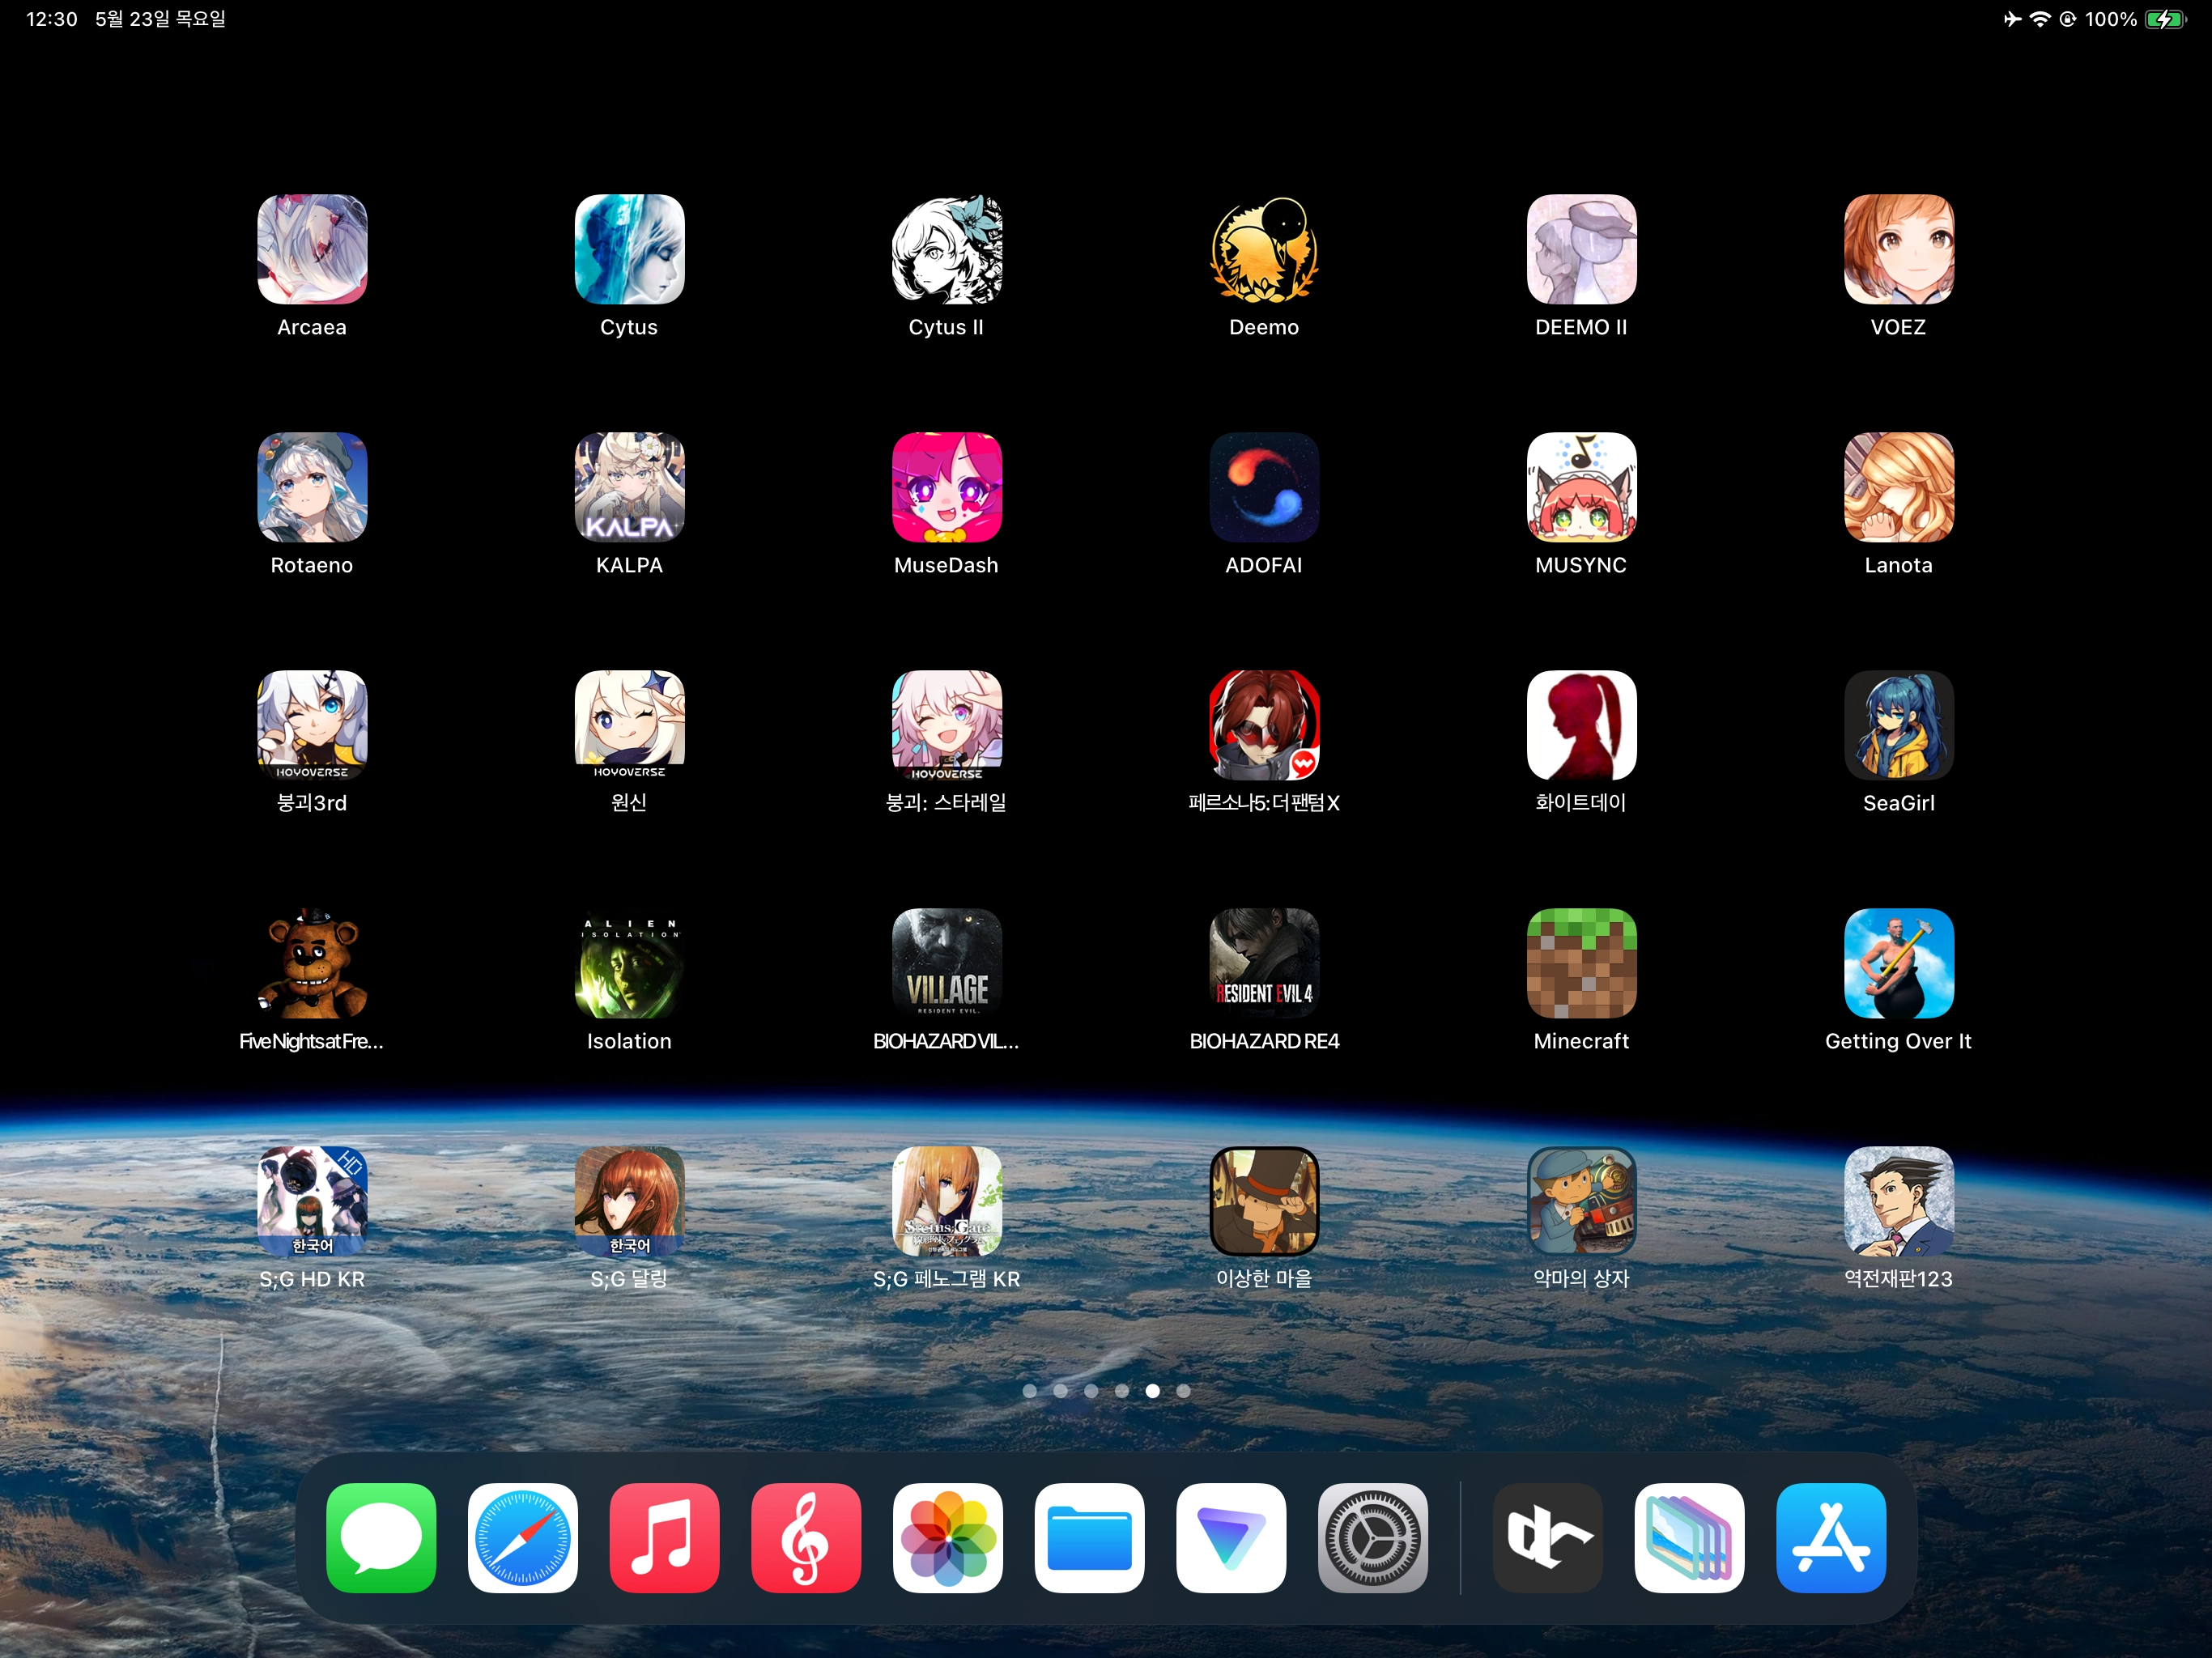Launch the Lanota app
This screenshot has width=2212, height=1658.
tap(1898, 487)
